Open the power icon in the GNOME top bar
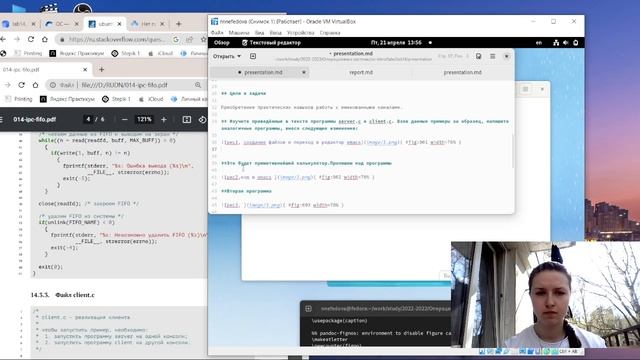The image size is (640, 360). pyautogui.click(x=576, y=42)
